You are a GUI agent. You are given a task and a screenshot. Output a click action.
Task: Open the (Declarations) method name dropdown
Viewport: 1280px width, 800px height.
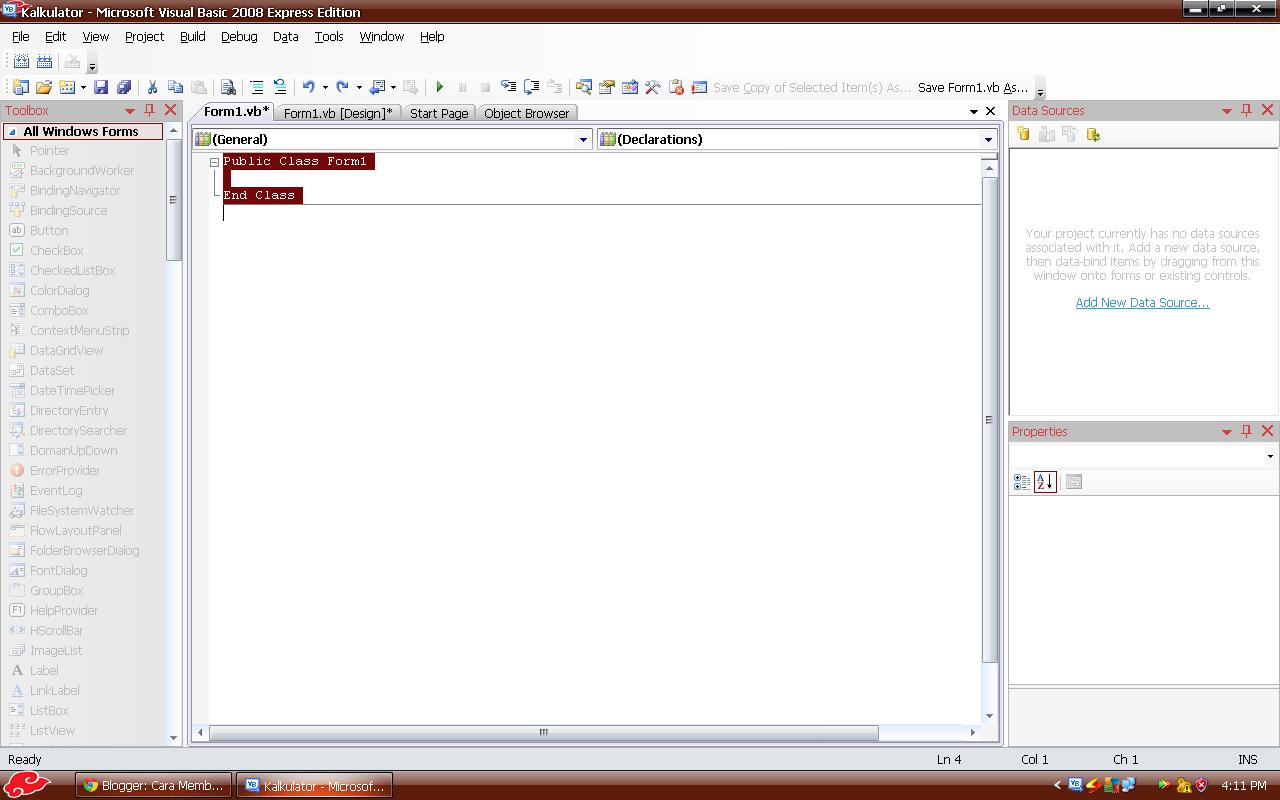click(988, 140)
